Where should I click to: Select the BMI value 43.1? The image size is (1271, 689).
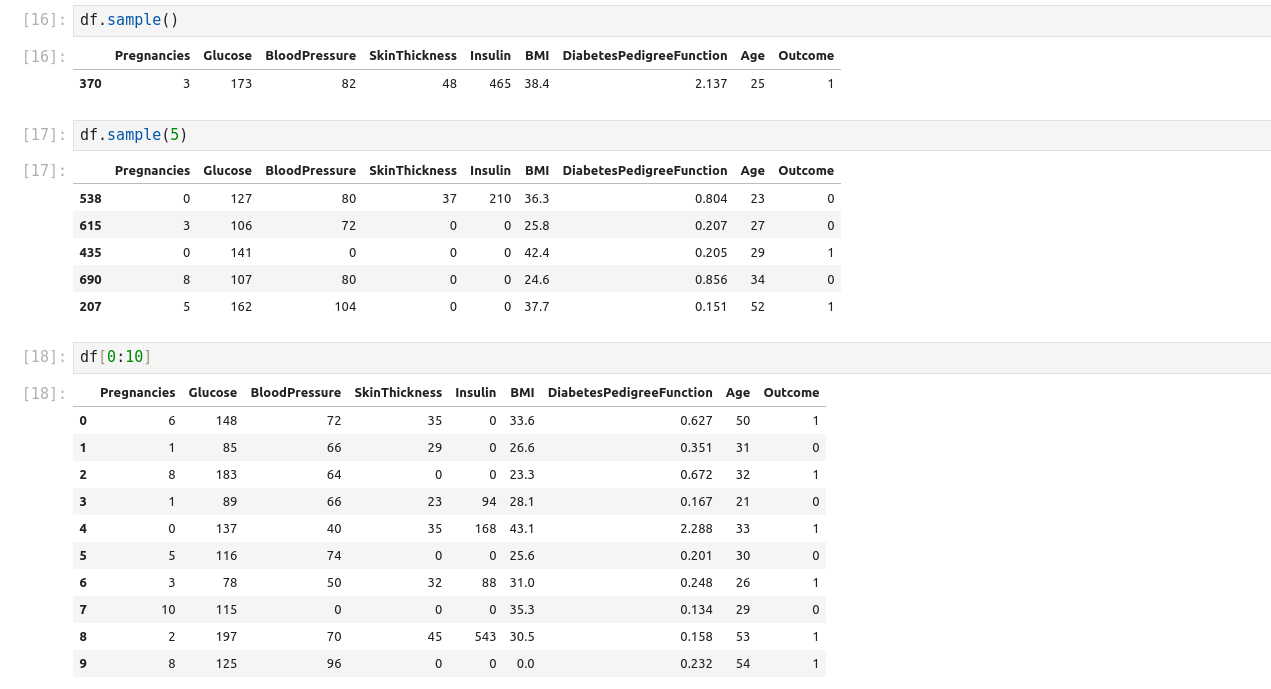(x=522, y=529)
